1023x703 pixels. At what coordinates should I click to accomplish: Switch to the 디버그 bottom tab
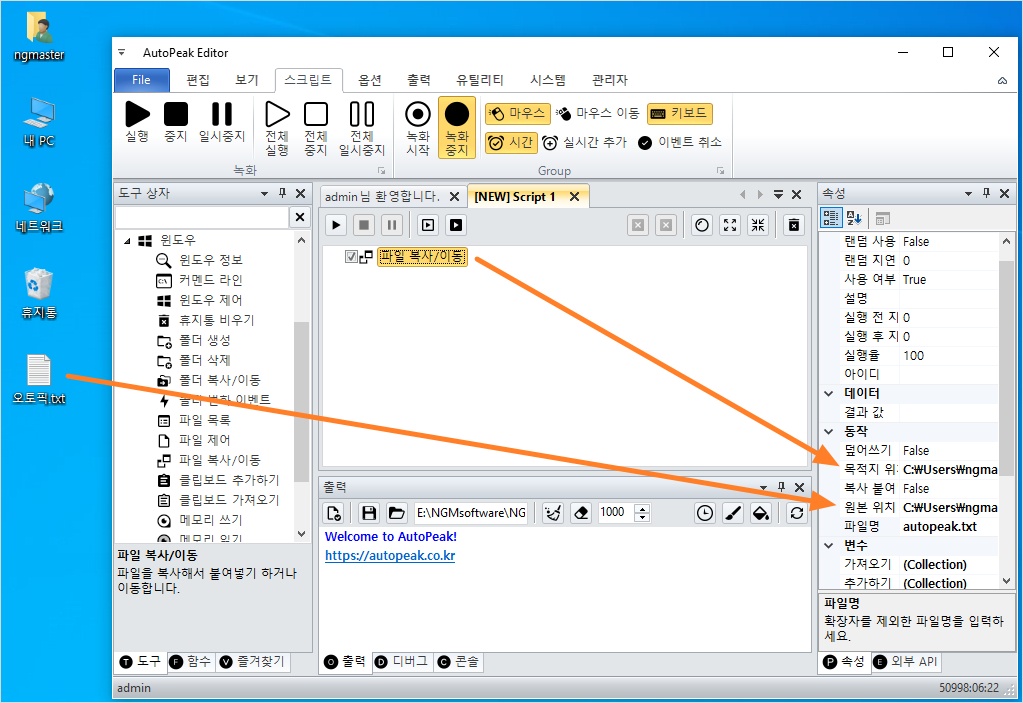[x=403, y=662]
